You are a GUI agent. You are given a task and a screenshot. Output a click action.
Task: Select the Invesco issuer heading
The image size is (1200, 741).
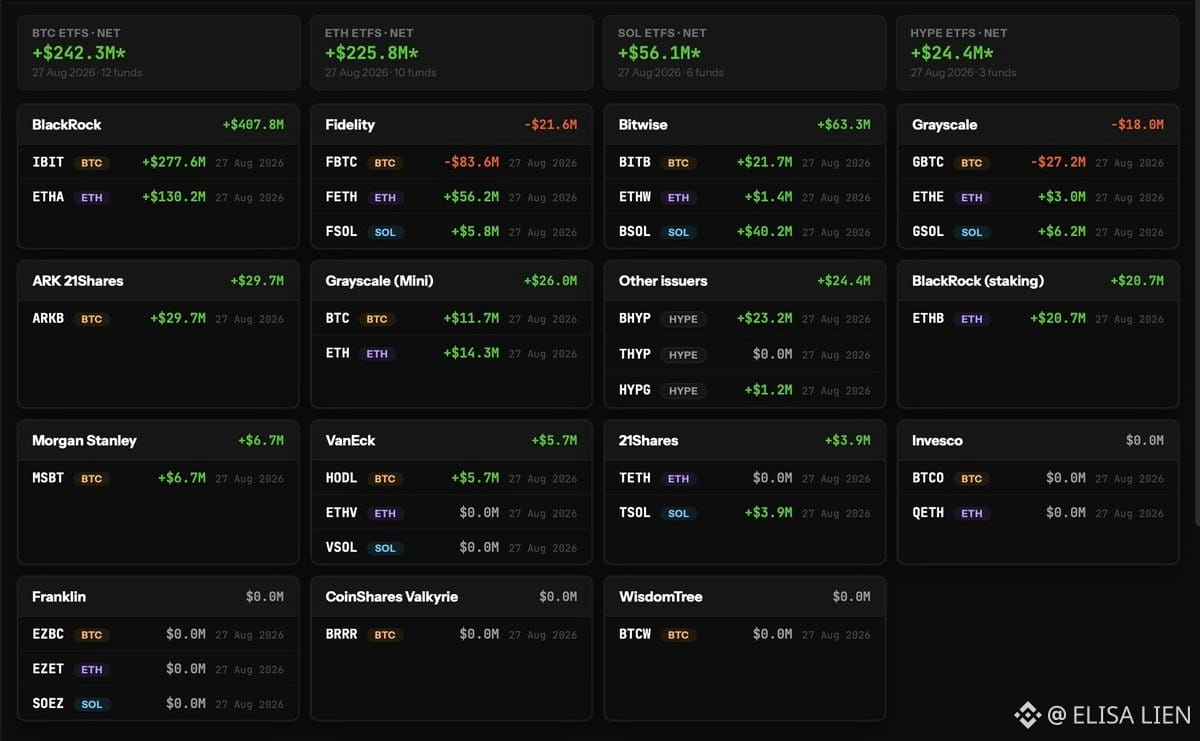coord(938,441)
